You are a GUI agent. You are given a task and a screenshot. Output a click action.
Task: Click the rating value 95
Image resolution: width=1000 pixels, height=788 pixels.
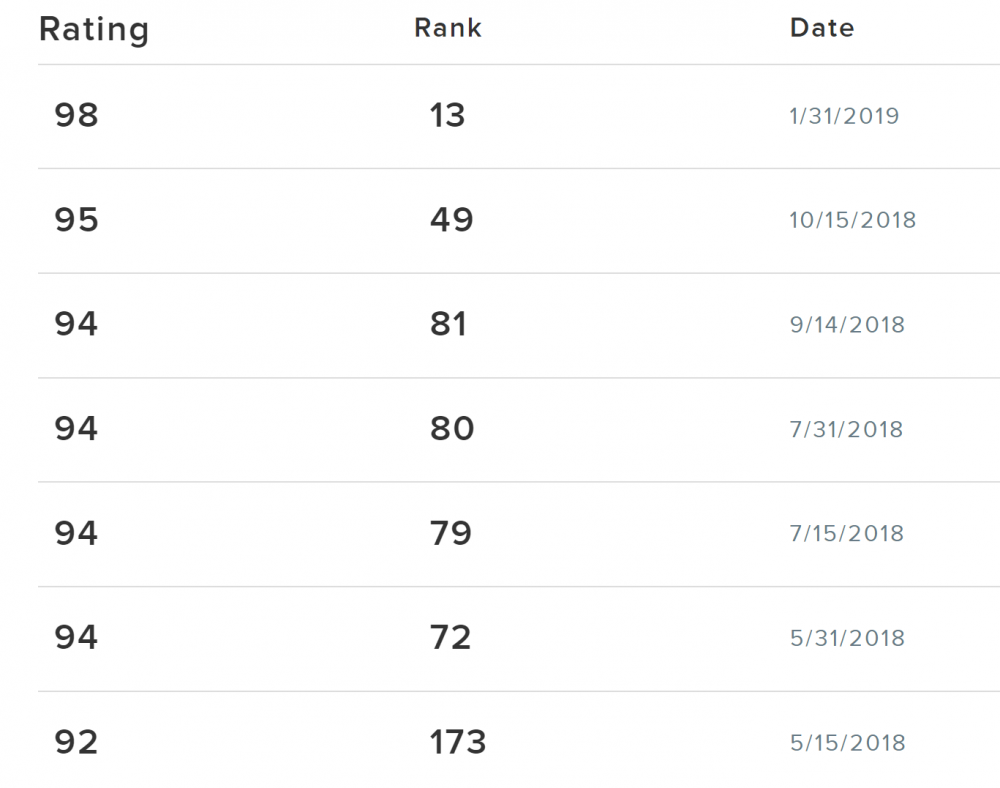pos(77,220)
